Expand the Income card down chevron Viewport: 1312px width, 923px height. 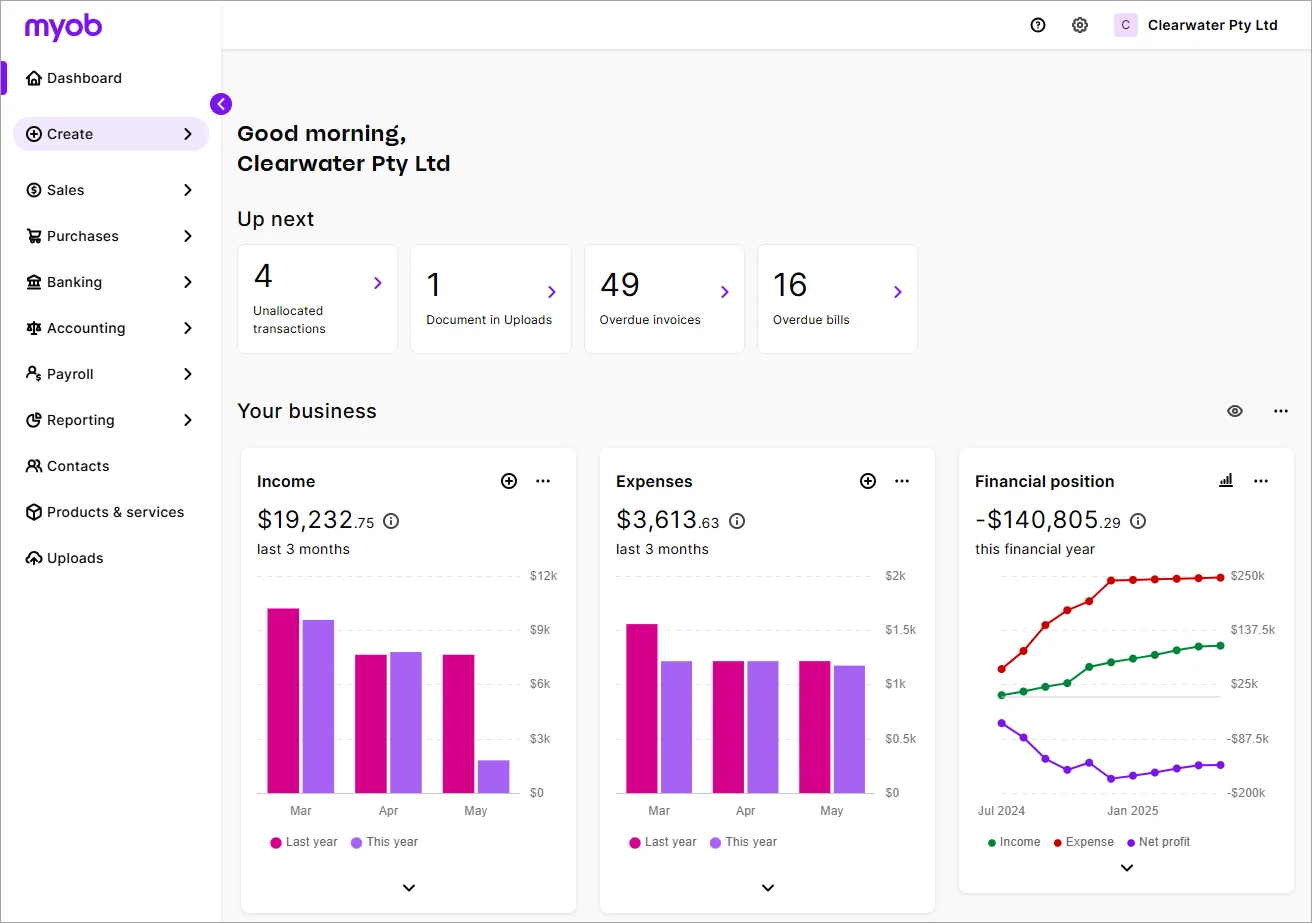(x=408, y=888)
